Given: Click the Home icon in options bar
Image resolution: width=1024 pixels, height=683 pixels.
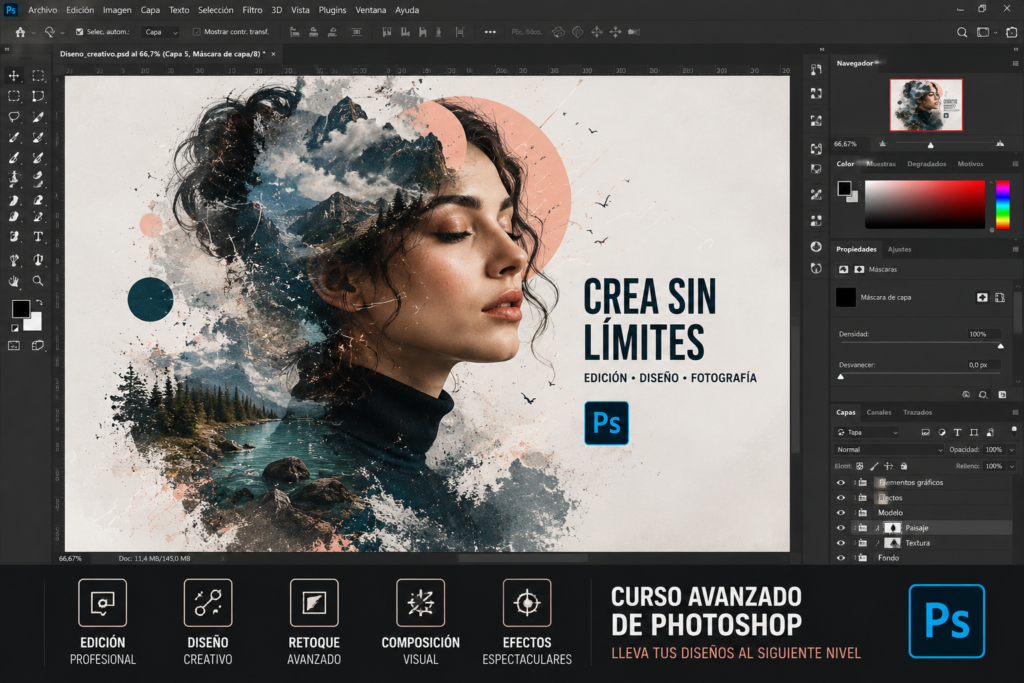Looking at the screenshot, I should point(20,32).
